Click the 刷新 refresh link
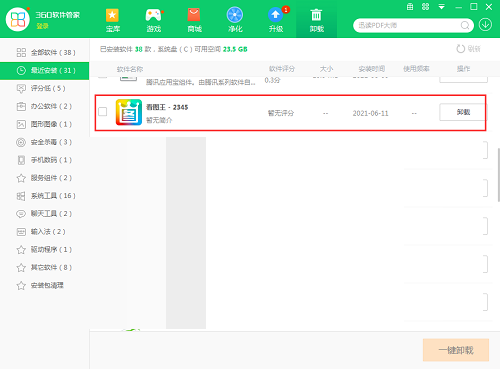The height and width of the screenshot is (369, 500). 468,49
